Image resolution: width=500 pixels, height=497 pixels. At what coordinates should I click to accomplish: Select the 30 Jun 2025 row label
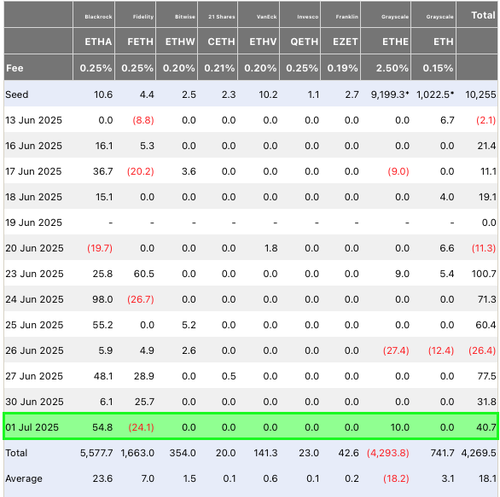(34, 402)
